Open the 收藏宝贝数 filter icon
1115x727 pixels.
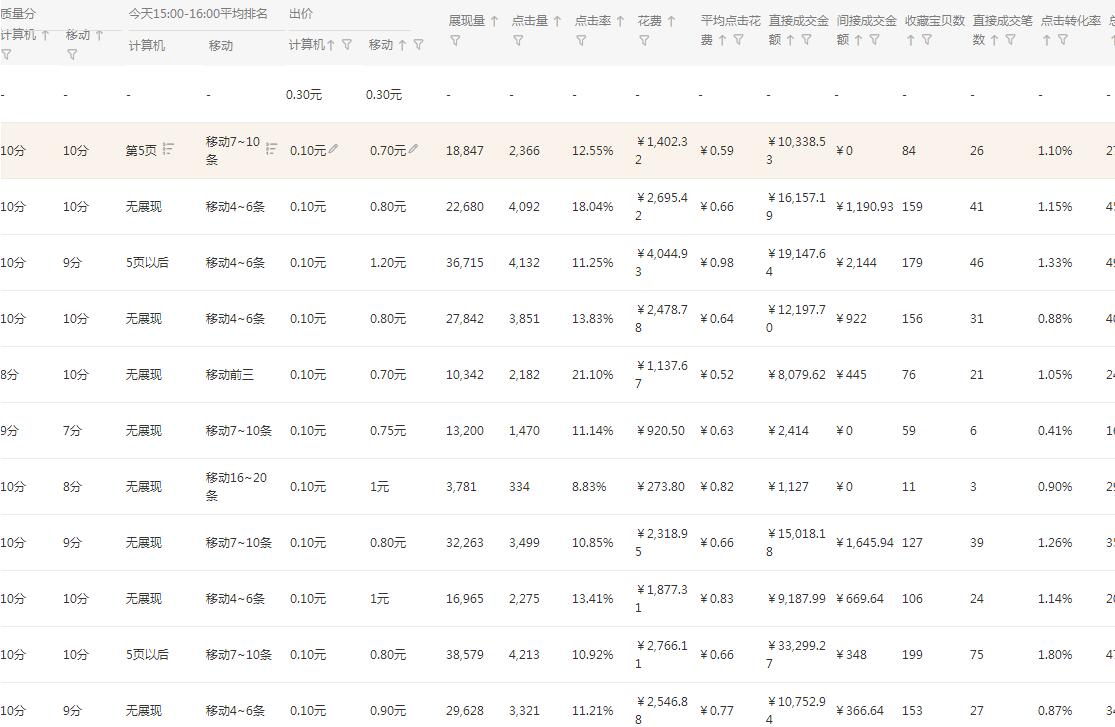click(x=927, y=40)
